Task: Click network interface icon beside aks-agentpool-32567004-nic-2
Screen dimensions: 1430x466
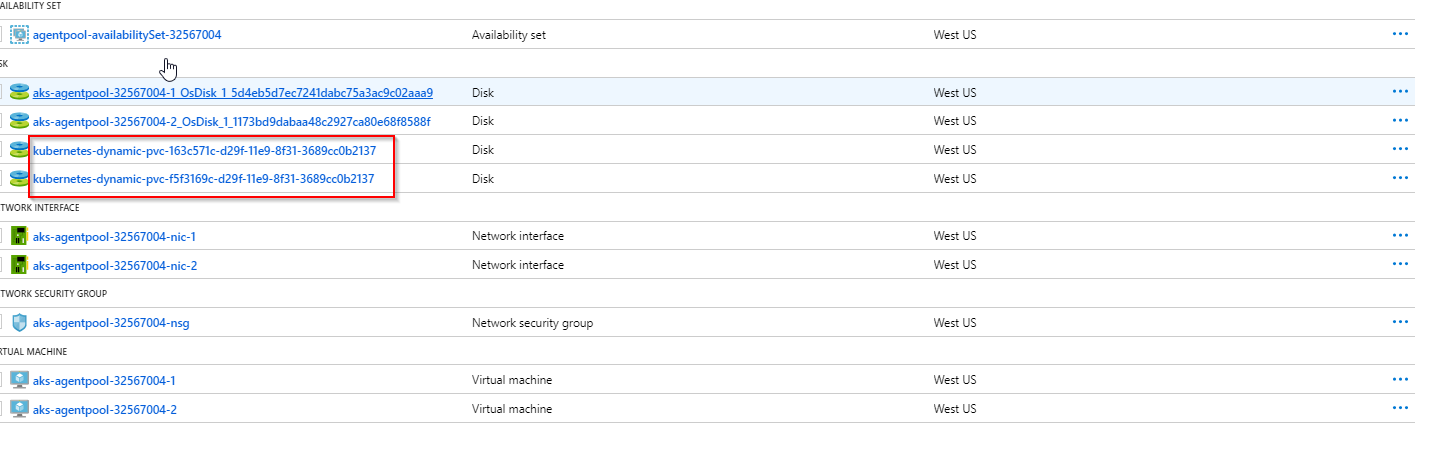Action: [x=19, y=265]
